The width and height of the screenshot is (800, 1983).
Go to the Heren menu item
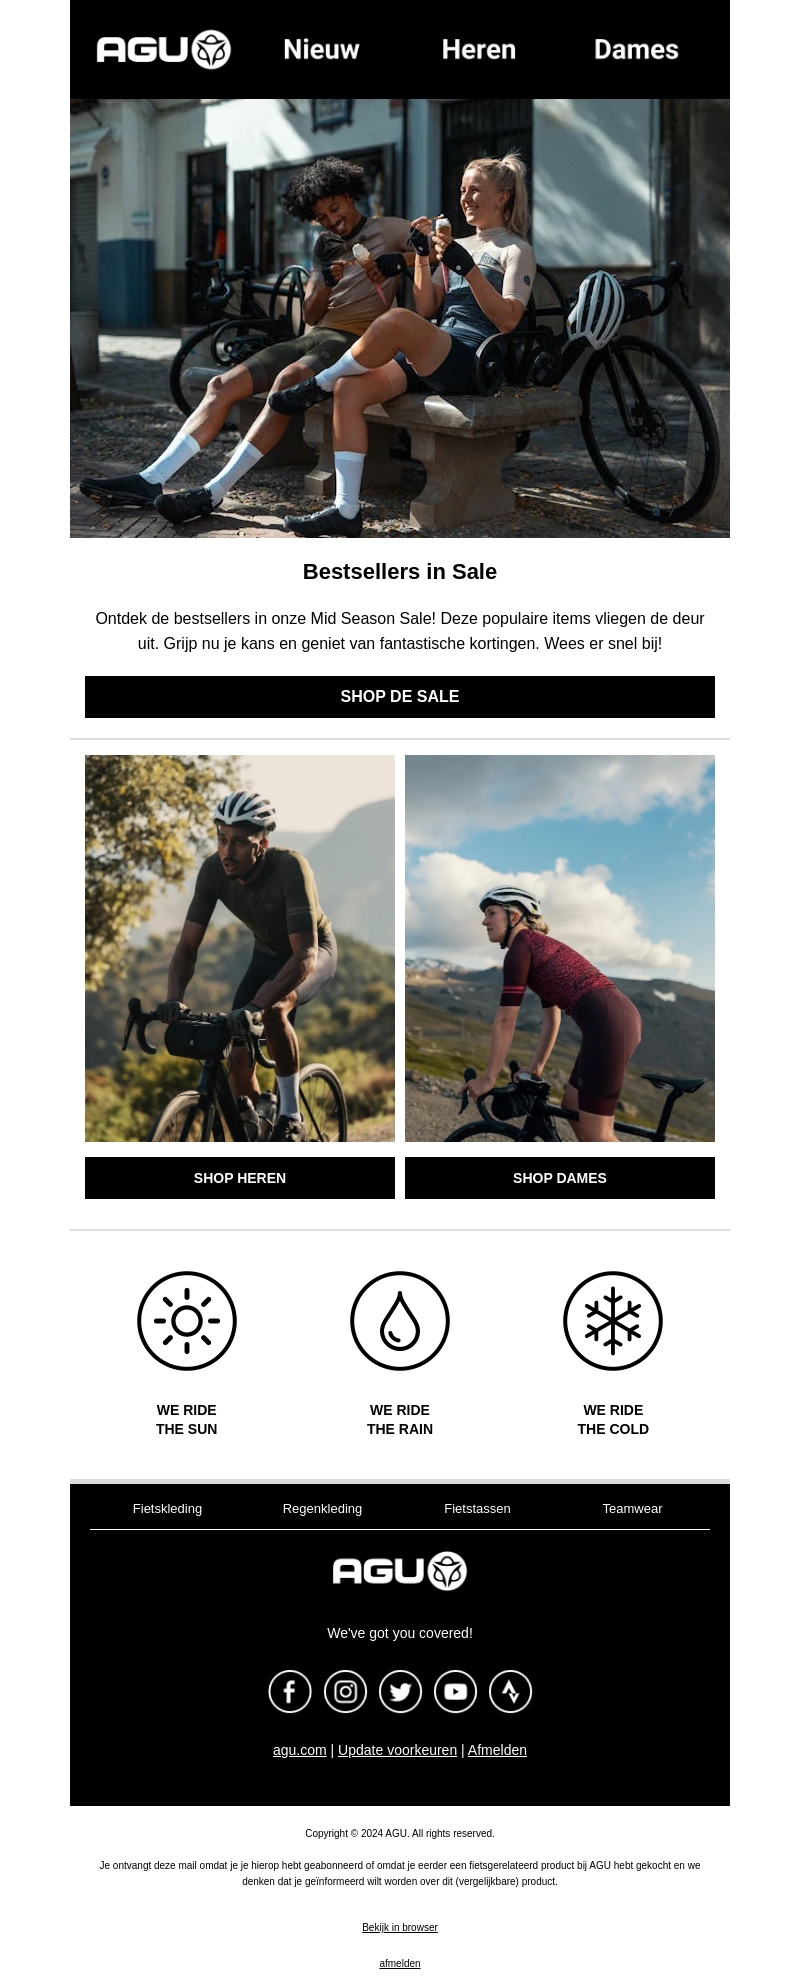point(479,49)
